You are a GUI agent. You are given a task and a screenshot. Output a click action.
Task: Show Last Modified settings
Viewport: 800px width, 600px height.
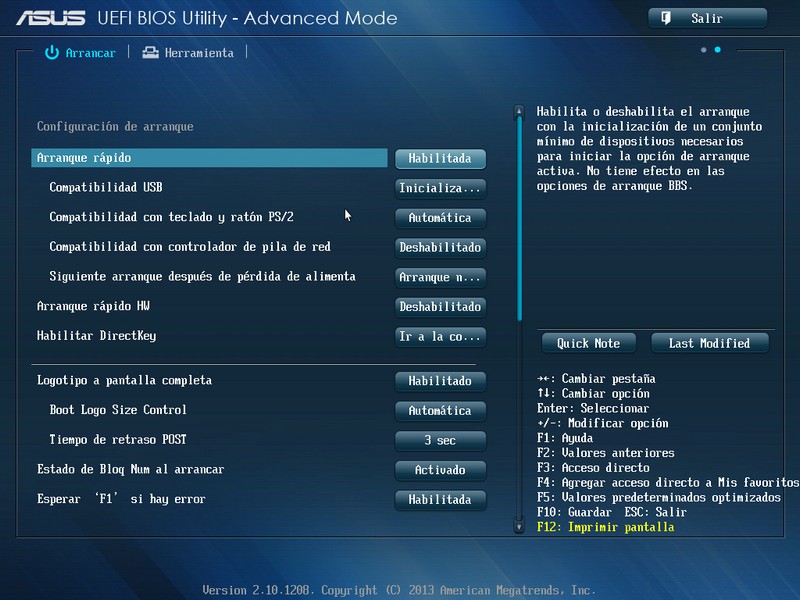click(x=710, y=343)
